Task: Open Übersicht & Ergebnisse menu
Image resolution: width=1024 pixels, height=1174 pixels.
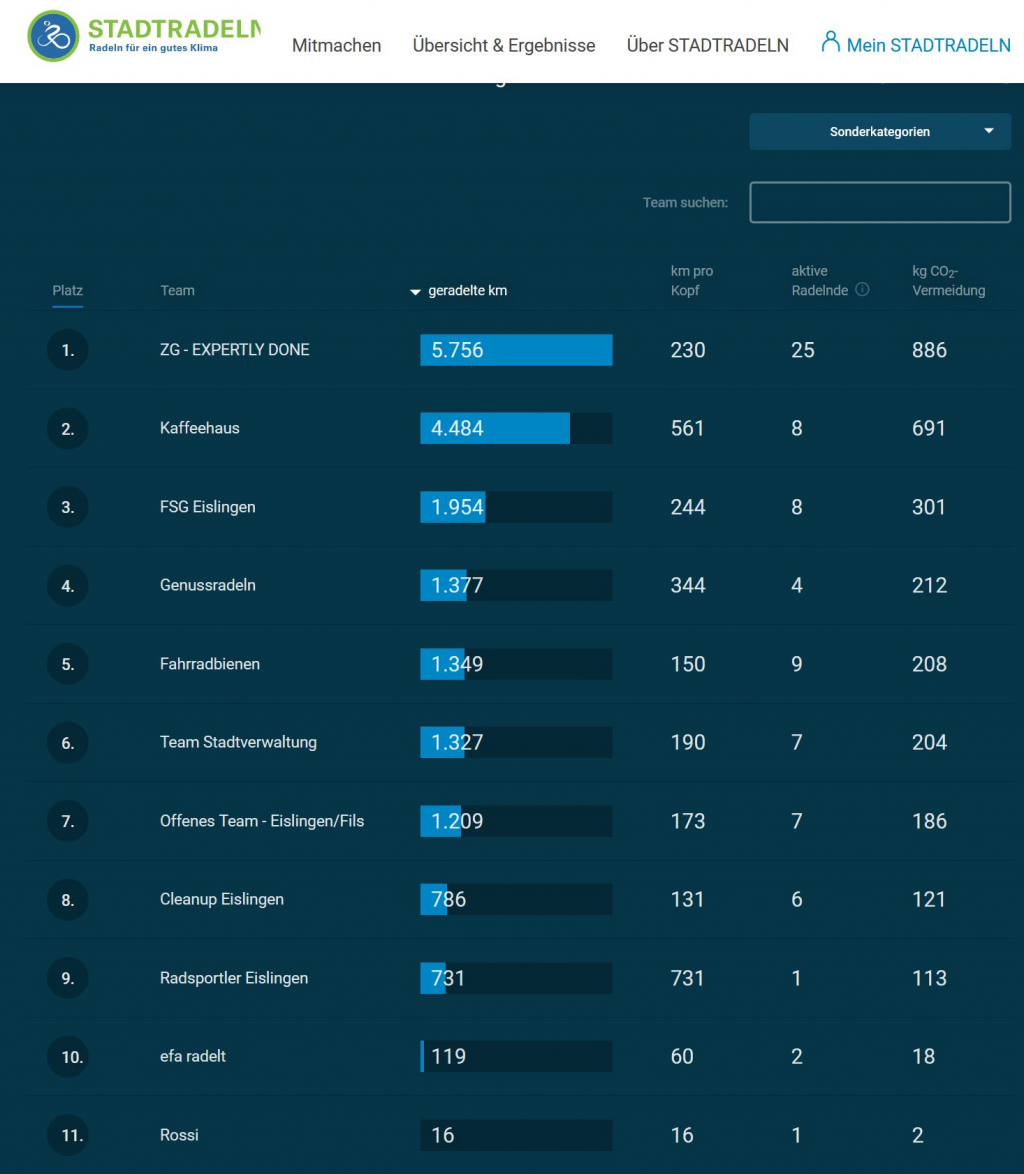Action: coord(503,45)
